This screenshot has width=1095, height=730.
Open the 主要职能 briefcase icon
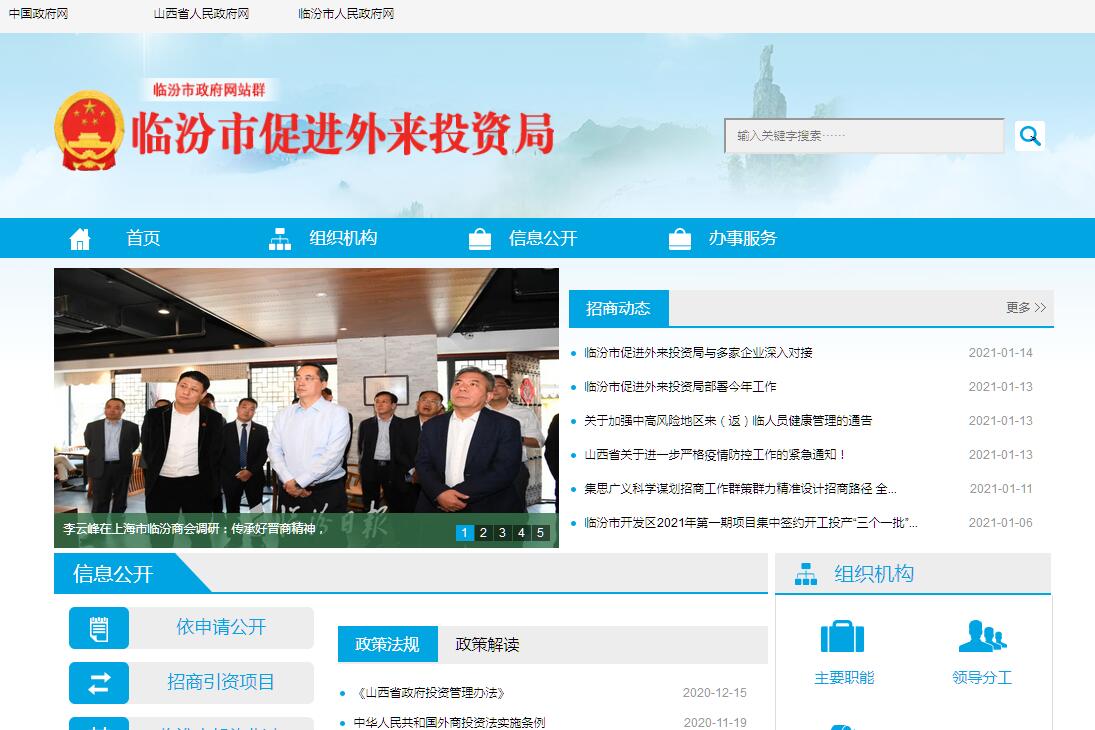[x=842, y=637]
